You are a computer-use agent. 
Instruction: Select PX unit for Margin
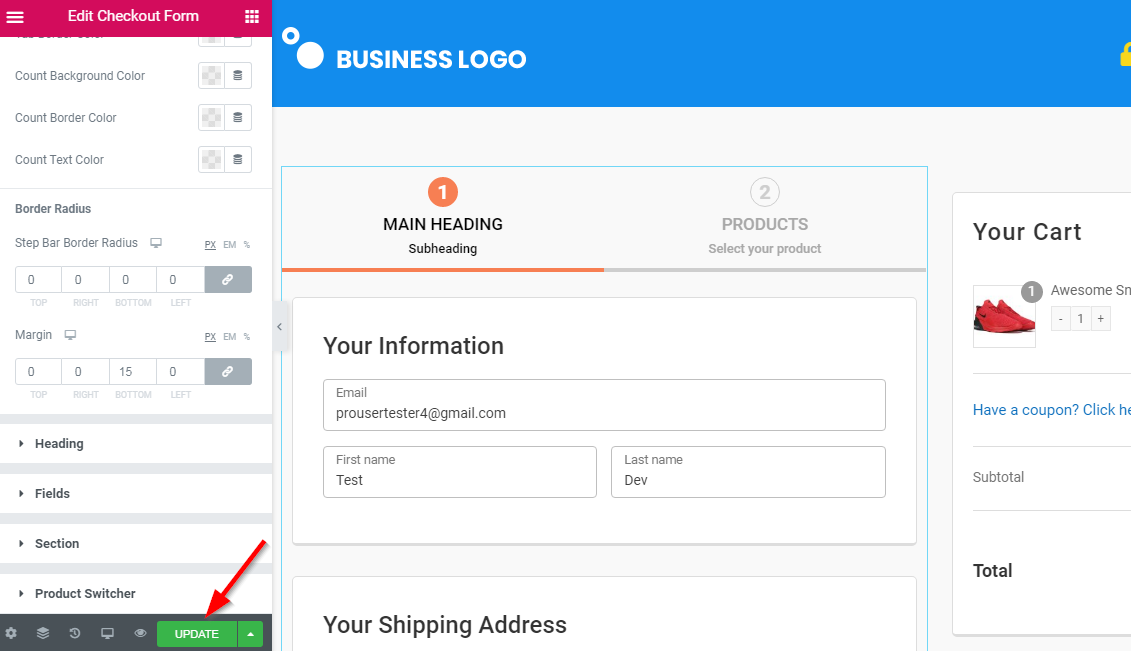pyautogui.click(x=210, y=337)
